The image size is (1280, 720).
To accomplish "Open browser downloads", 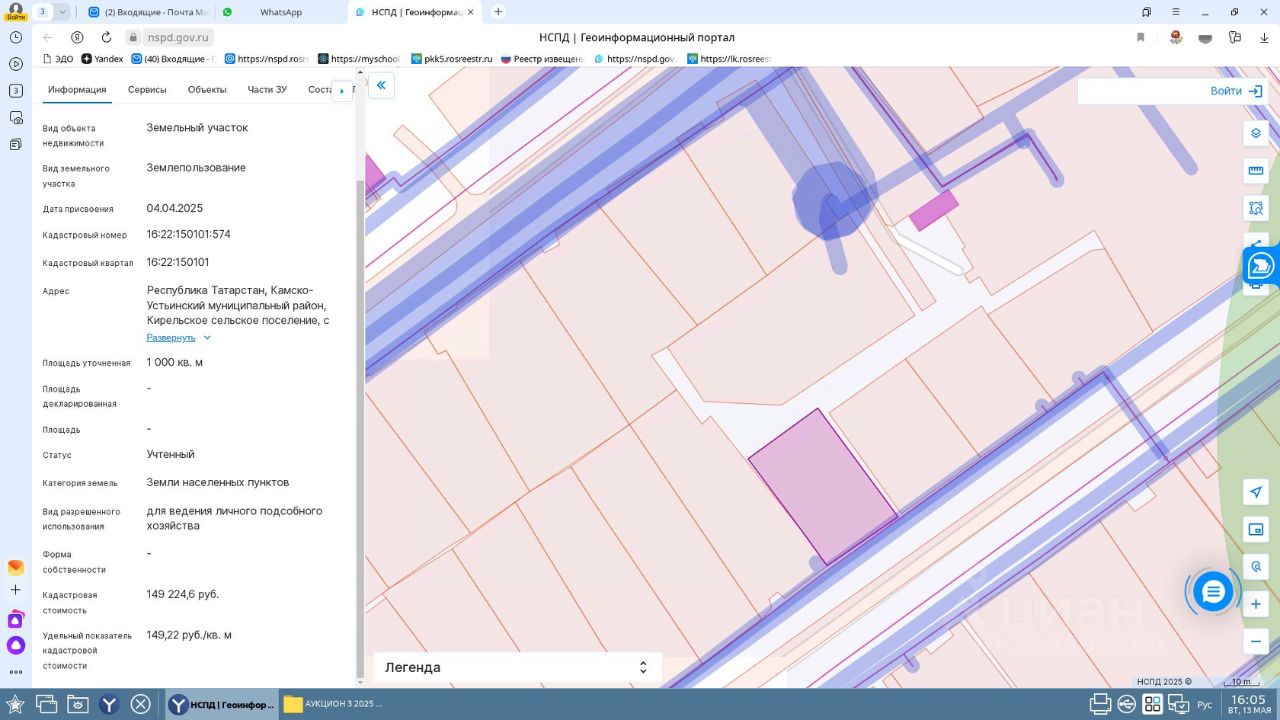I will tap(1264, 37).
